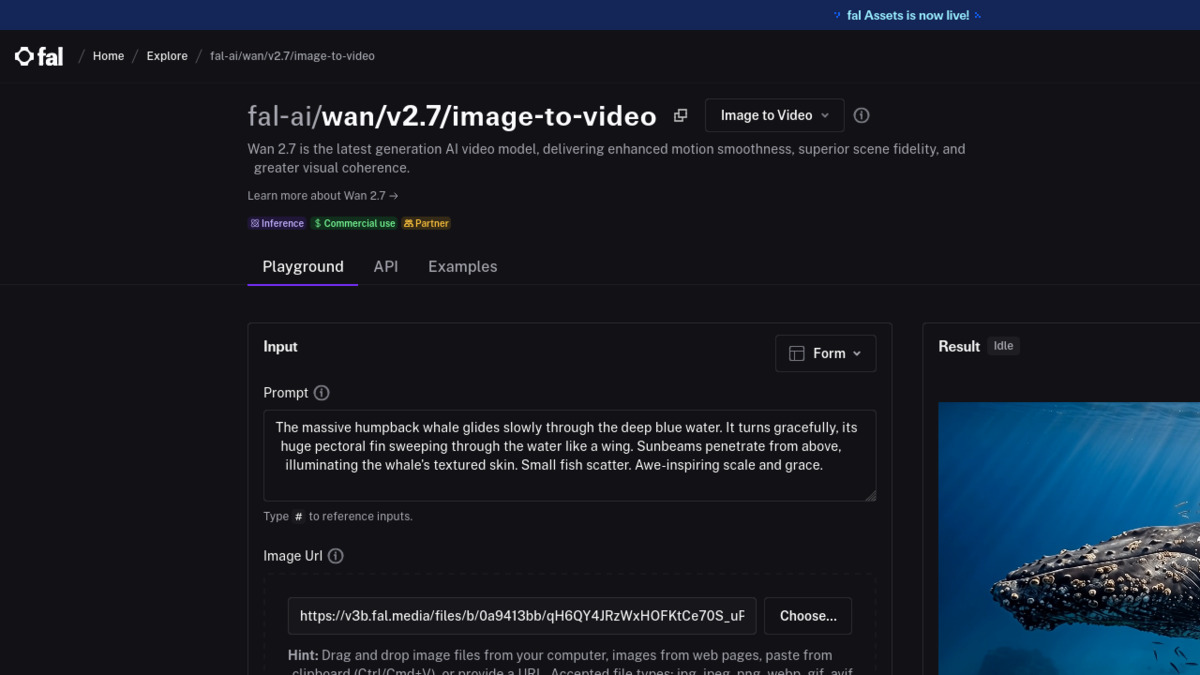Switch to the Playground tab
This screenshot has height=675, width=1200.
[x=303, y=267]
